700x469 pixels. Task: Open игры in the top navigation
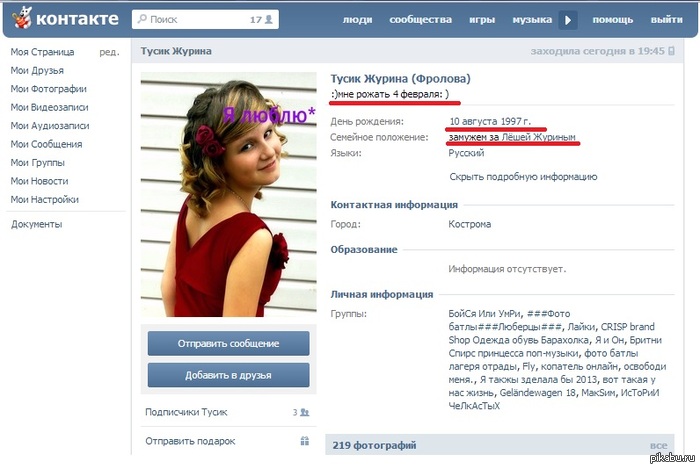click(482, 20)
